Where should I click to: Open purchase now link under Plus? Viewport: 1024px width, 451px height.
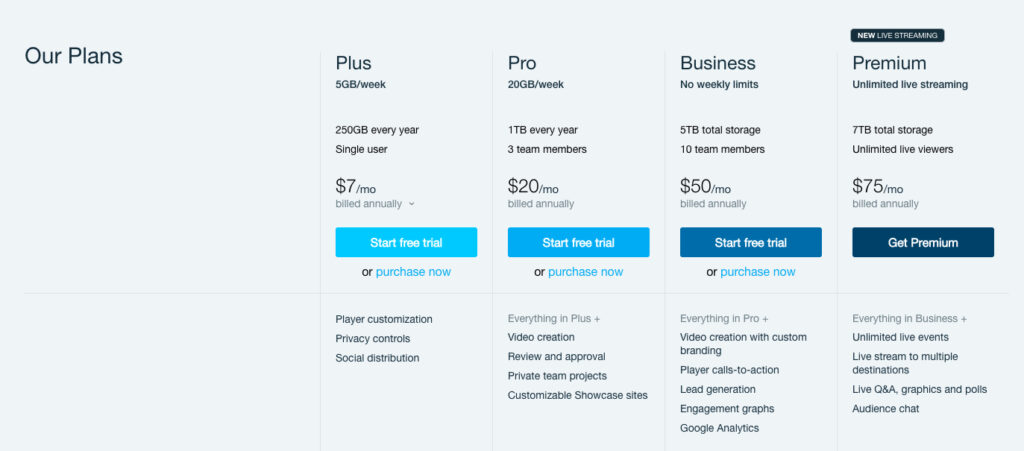[413, 272]
